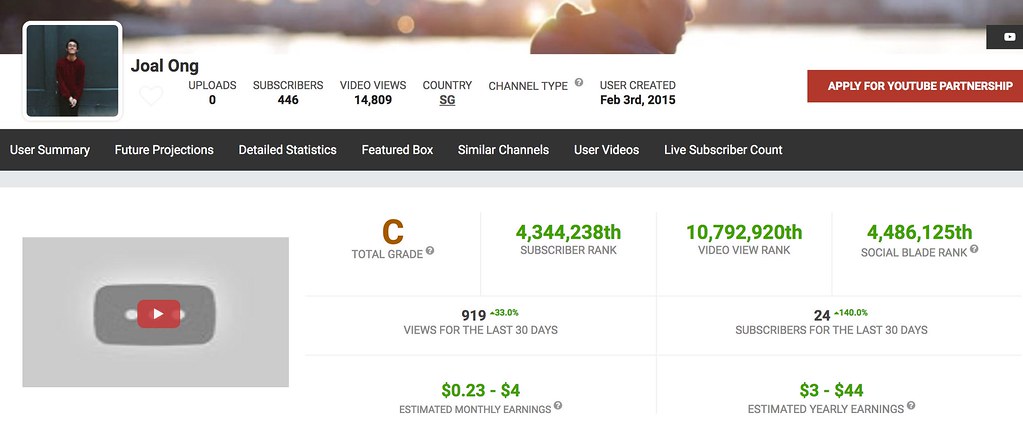Click the 10,792,920th video view rank
The width and height of the screenshot is (1023, 433).
[744, 232]
